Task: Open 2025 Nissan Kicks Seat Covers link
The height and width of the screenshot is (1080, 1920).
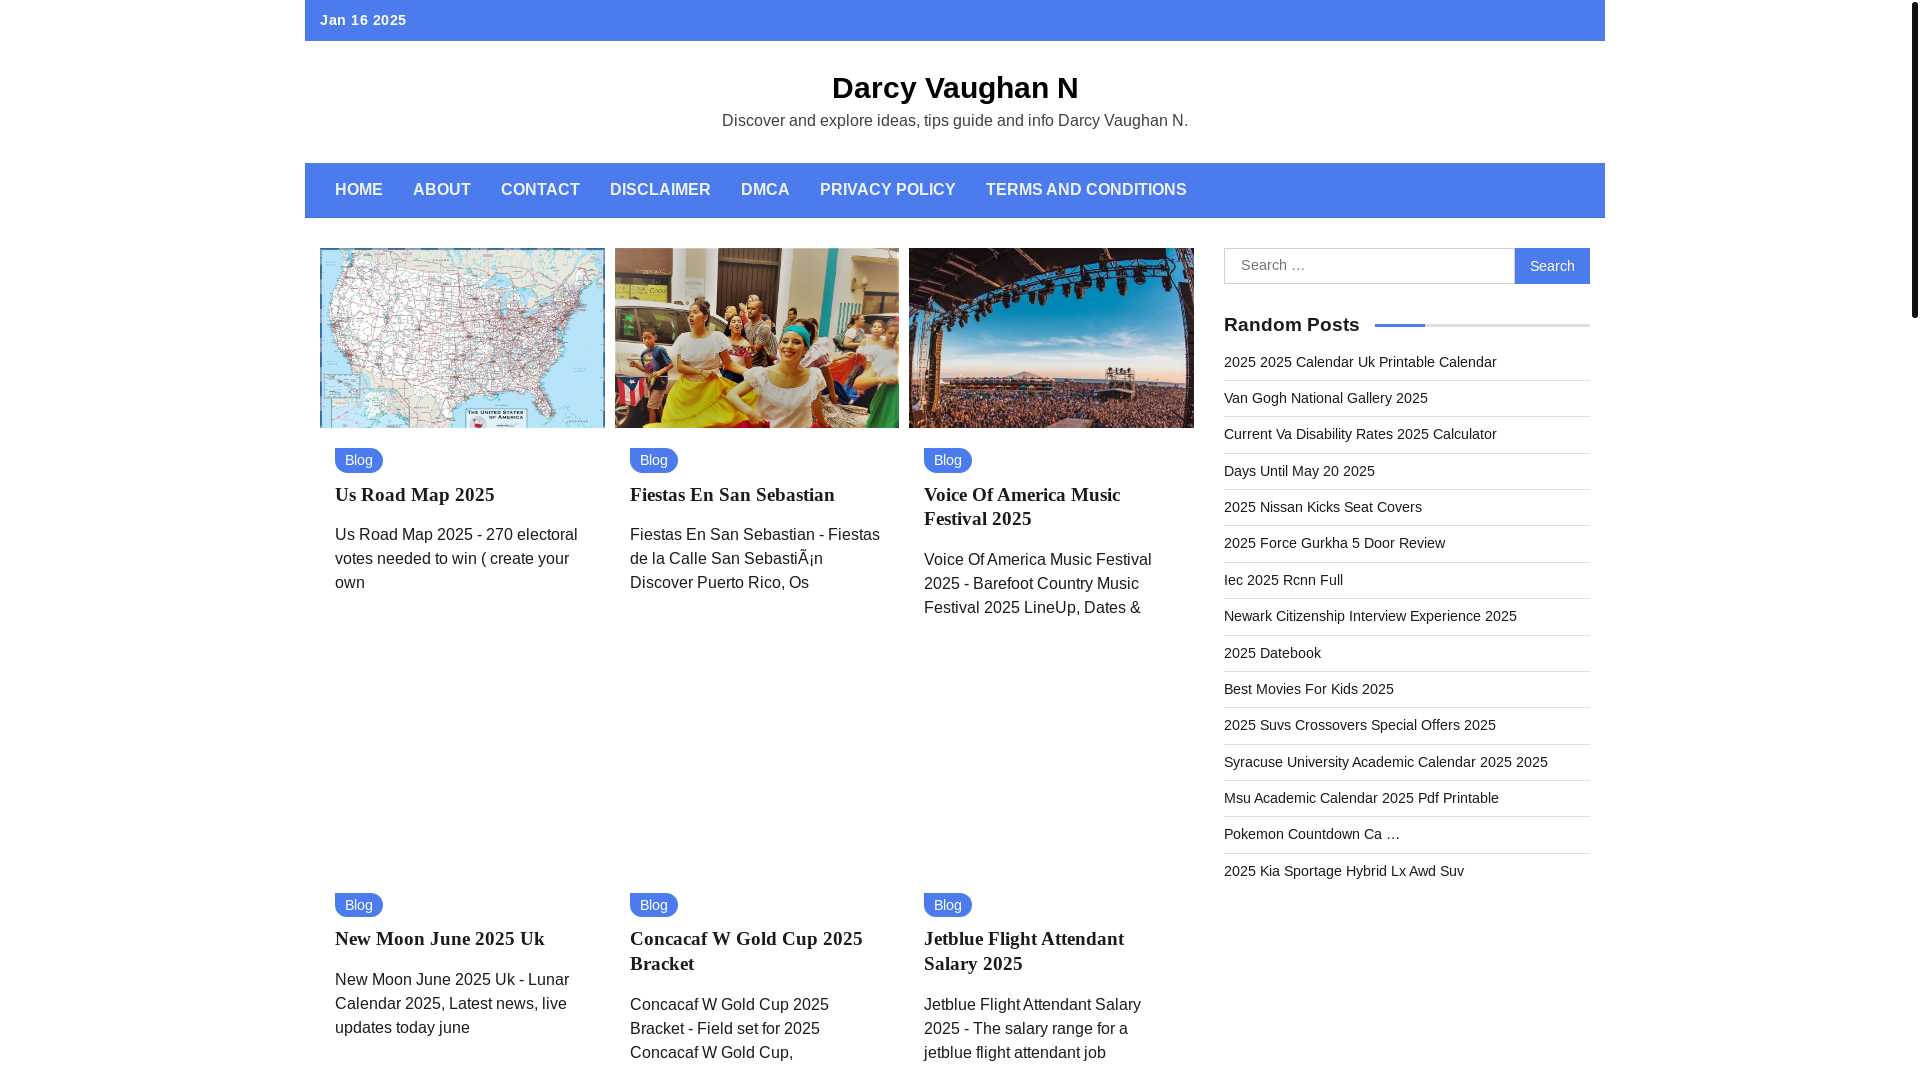Action: tap(1323, 507)
